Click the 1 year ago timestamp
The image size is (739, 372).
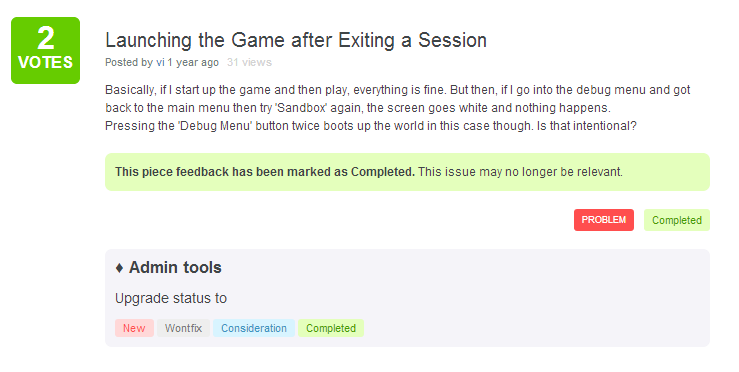click(x=193, y=62)
